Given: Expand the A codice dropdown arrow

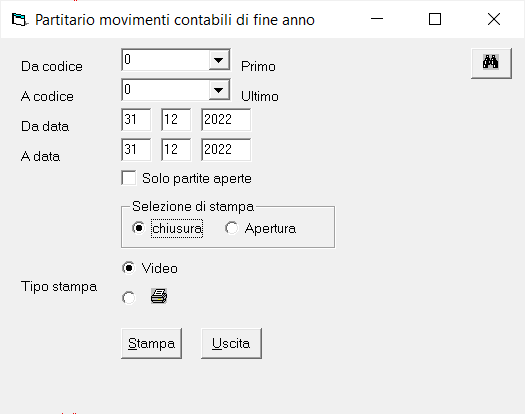Looking at the screenshot, I should pyautogui.click(x=219, y=90).
